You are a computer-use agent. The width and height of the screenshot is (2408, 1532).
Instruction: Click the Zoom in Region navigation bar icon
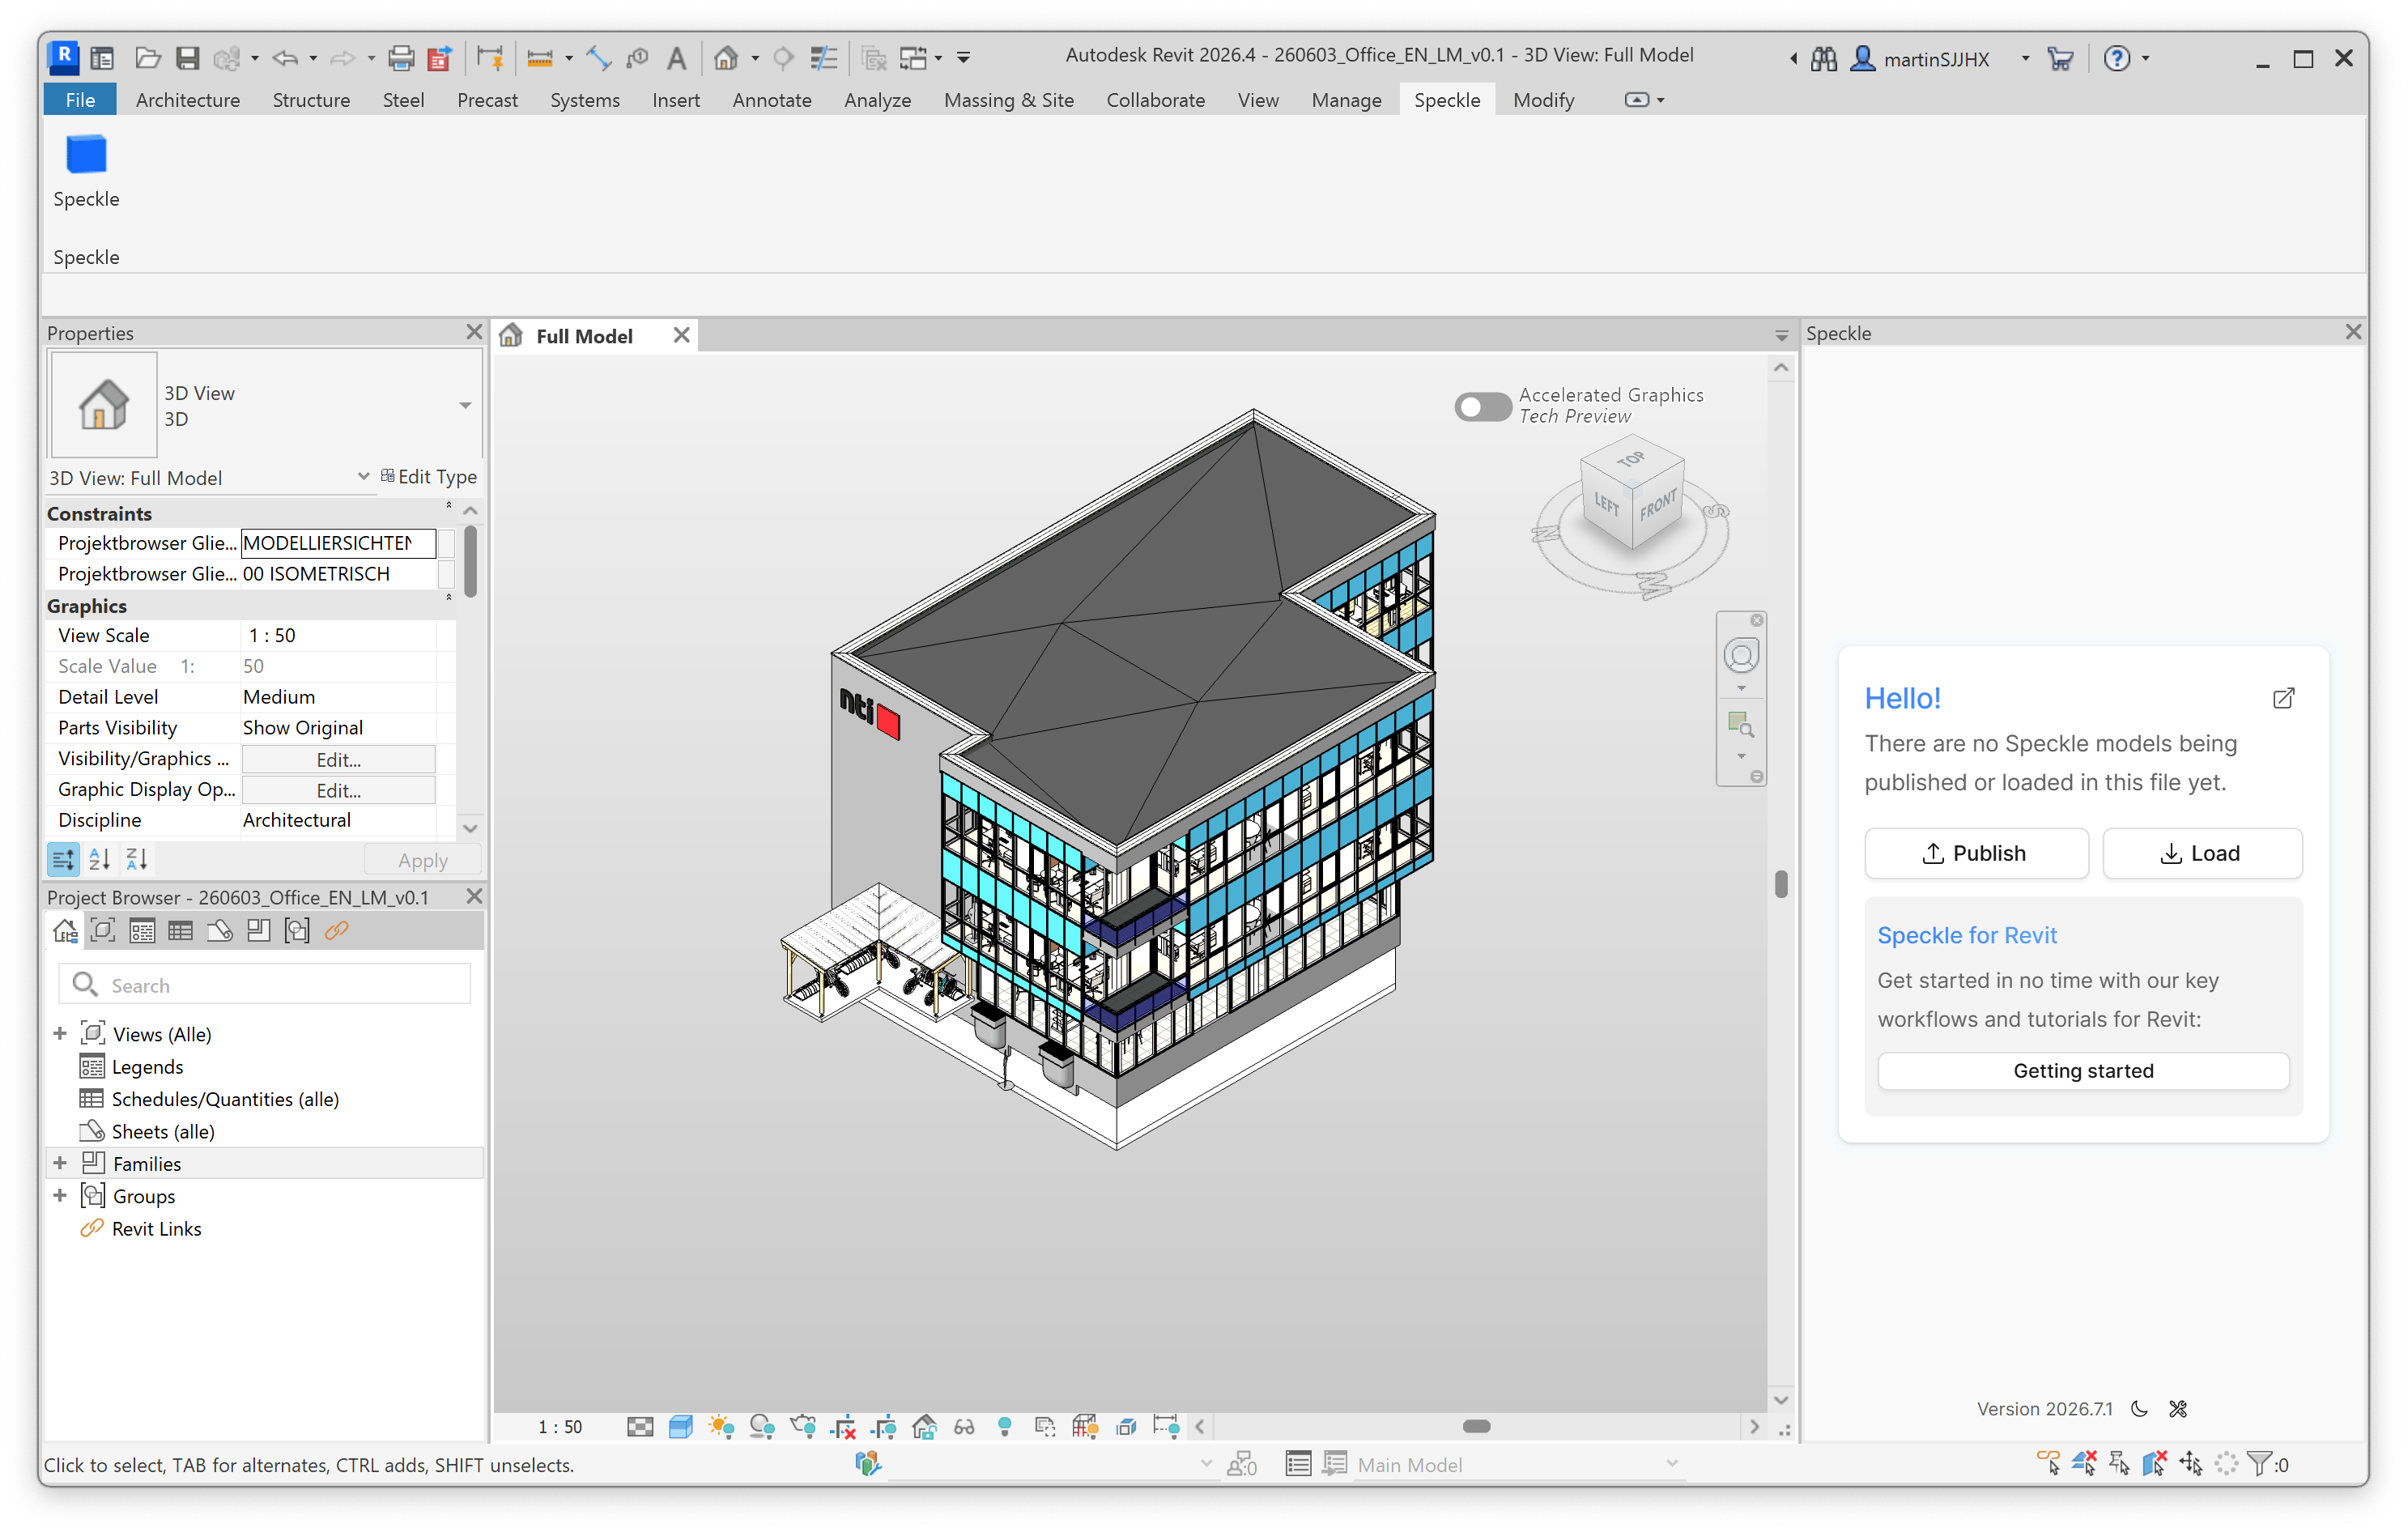tap(1741, 723)
